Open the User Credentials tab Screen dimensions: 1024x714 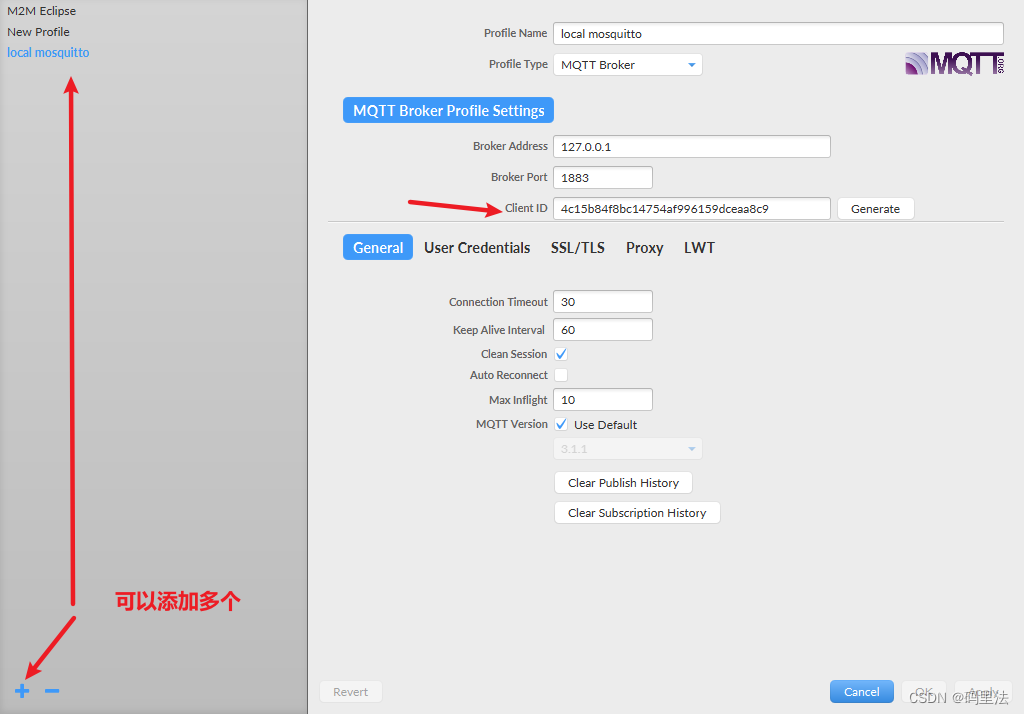(x=477, y=248)
